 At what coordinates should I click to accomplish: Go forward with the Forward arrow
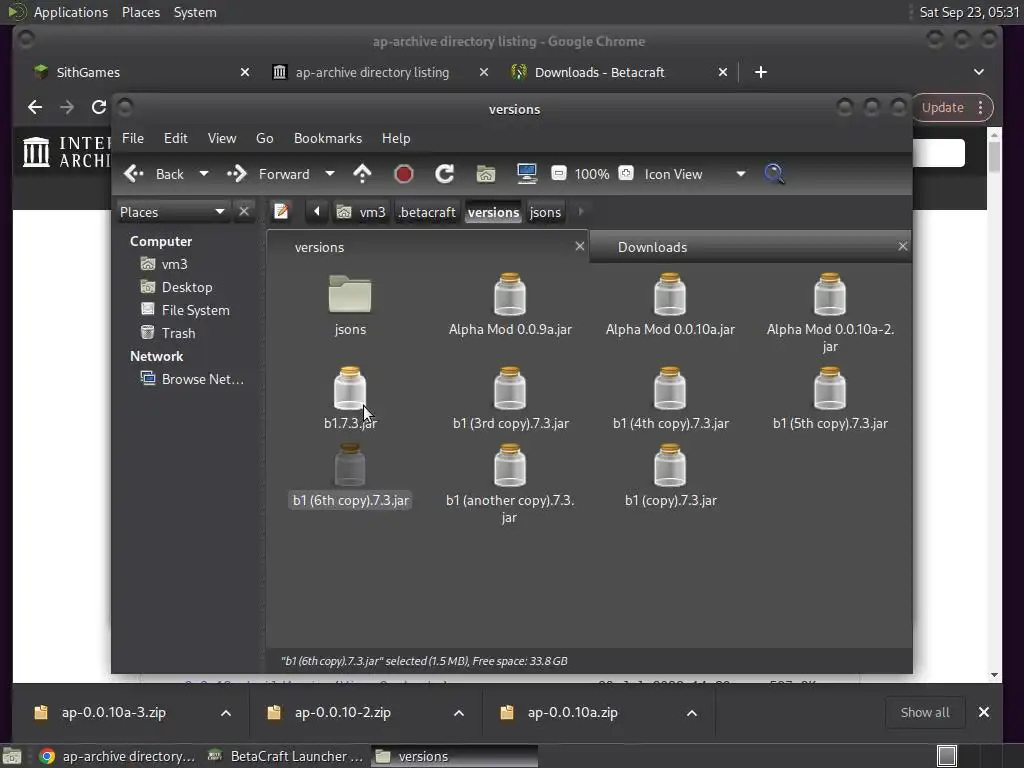268,174
